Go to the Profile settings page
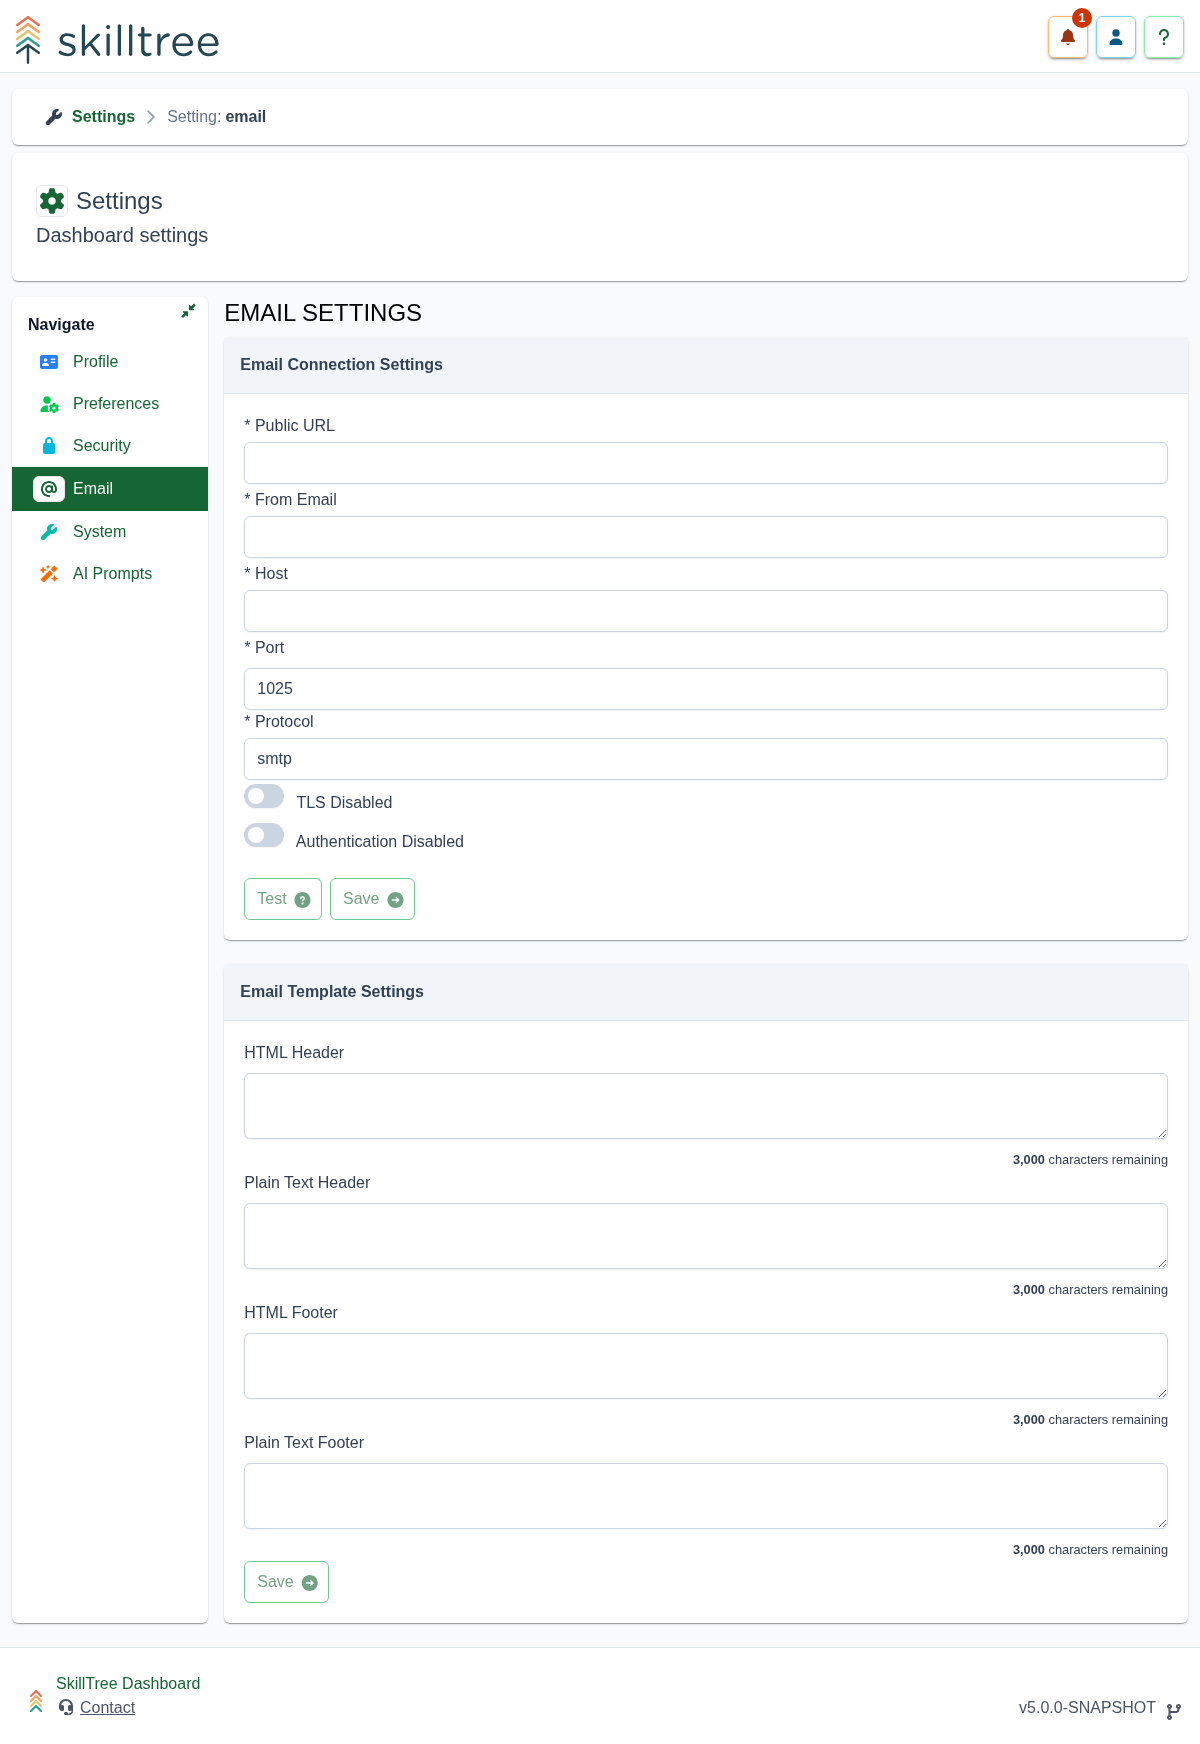This screenshot has height=1744, width=1200. pos(110,362)
